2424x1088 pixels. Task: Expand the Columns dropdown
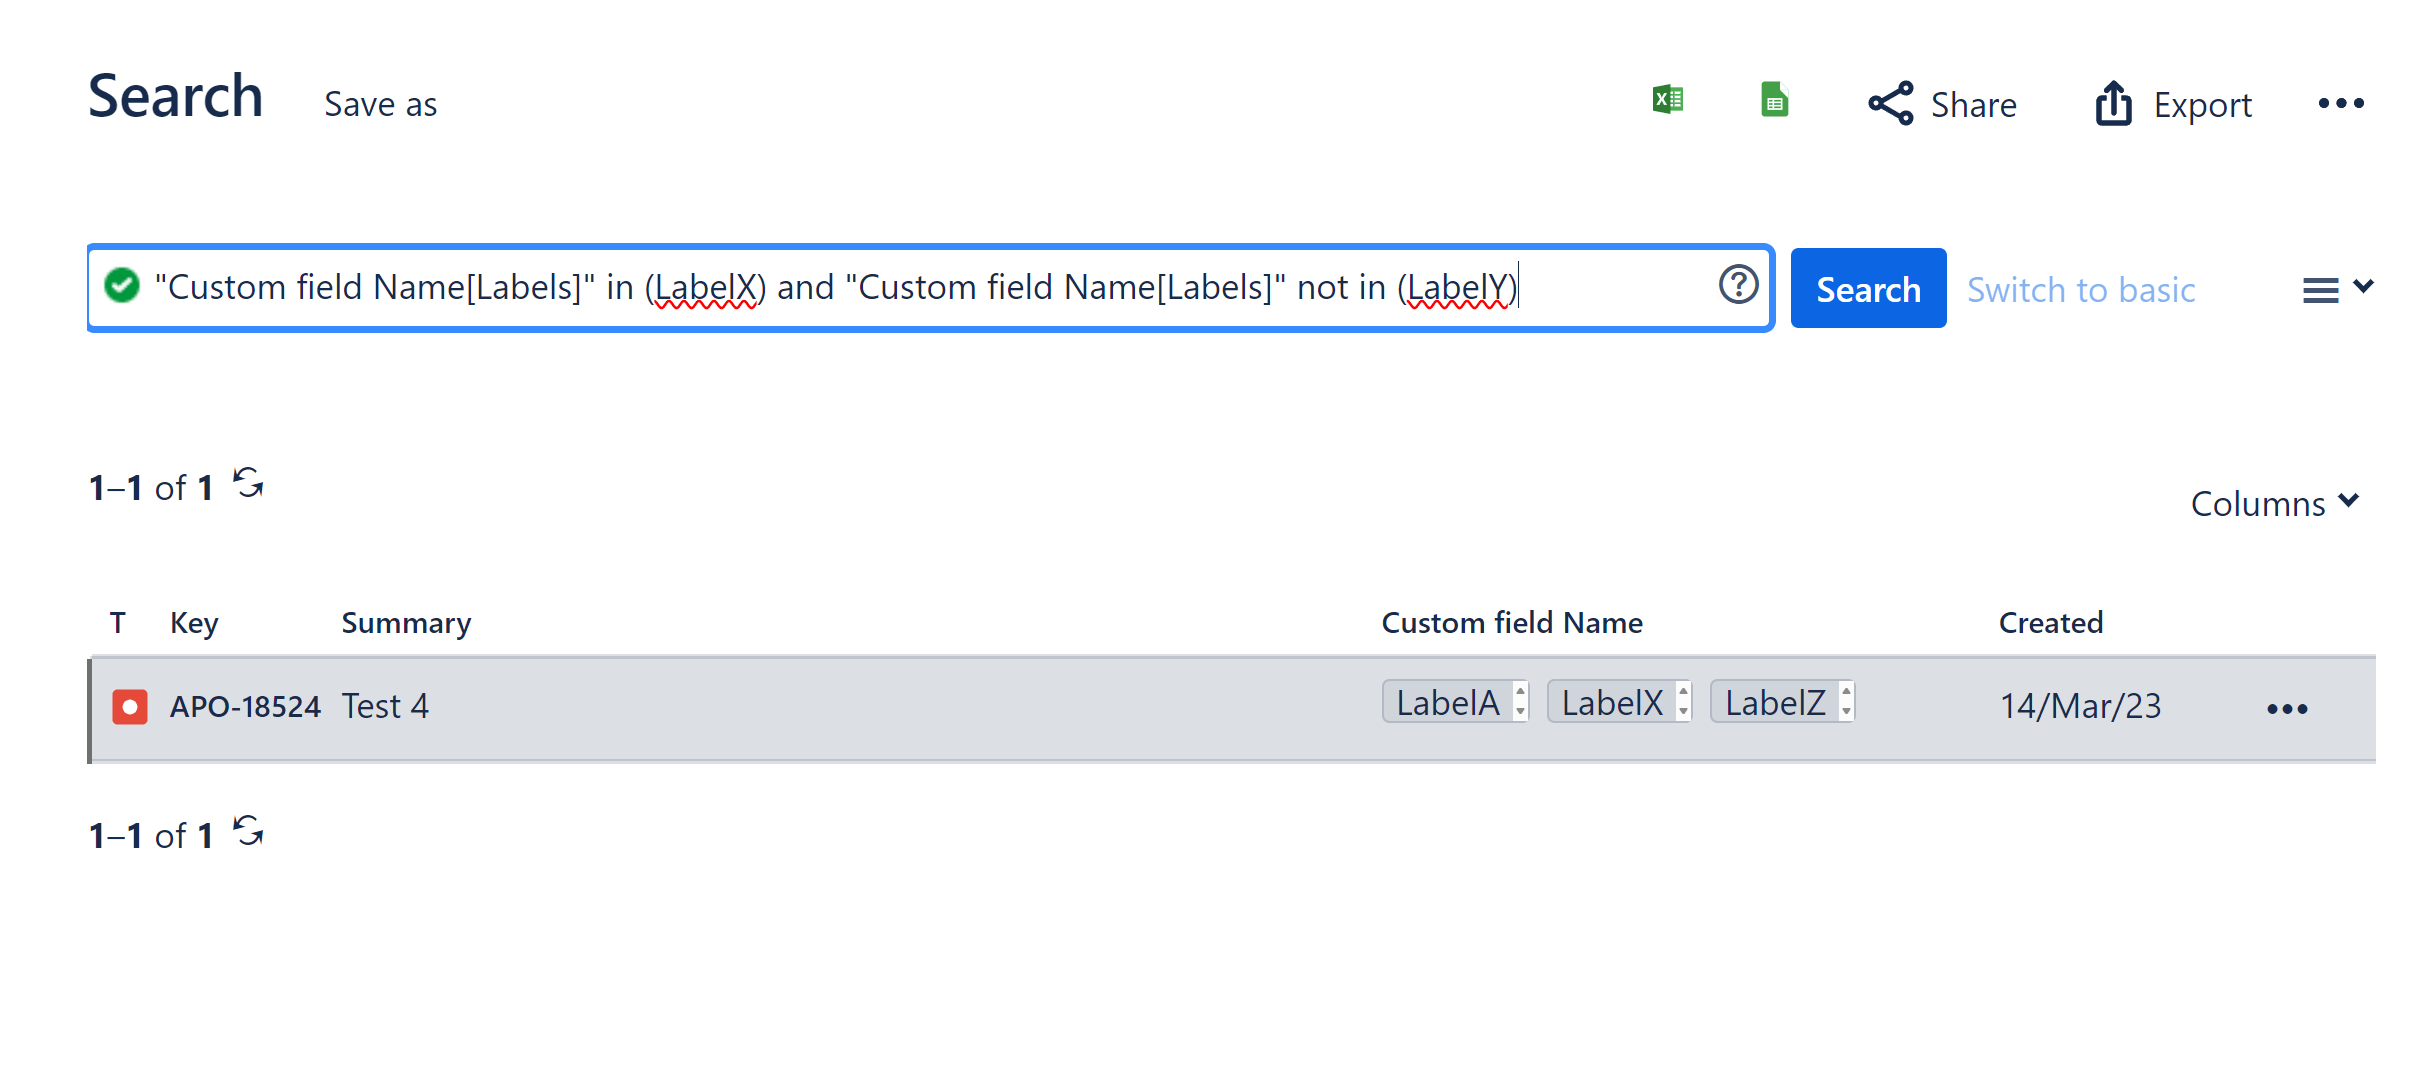2274,503
